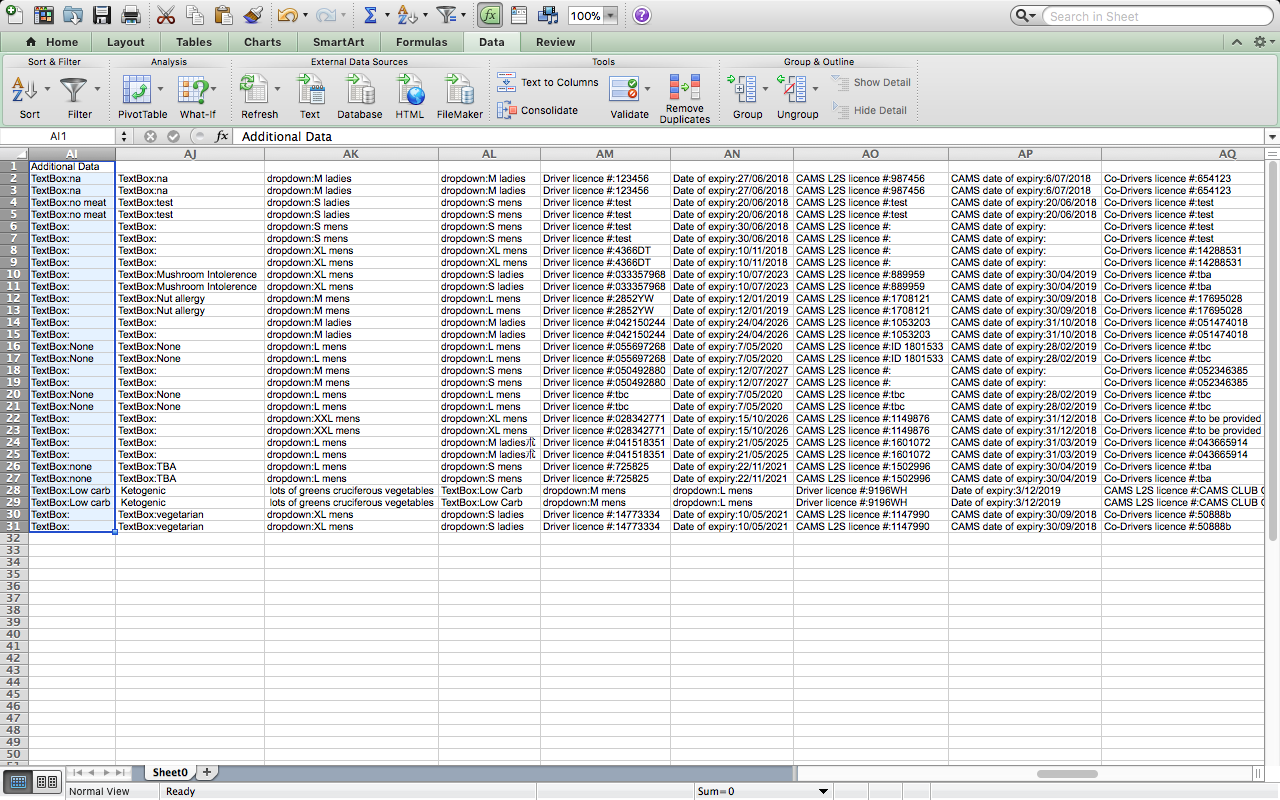Screen dimensions: 1280x800
Task: Toggle the formula builder fx button
Action: click(489, 16)
